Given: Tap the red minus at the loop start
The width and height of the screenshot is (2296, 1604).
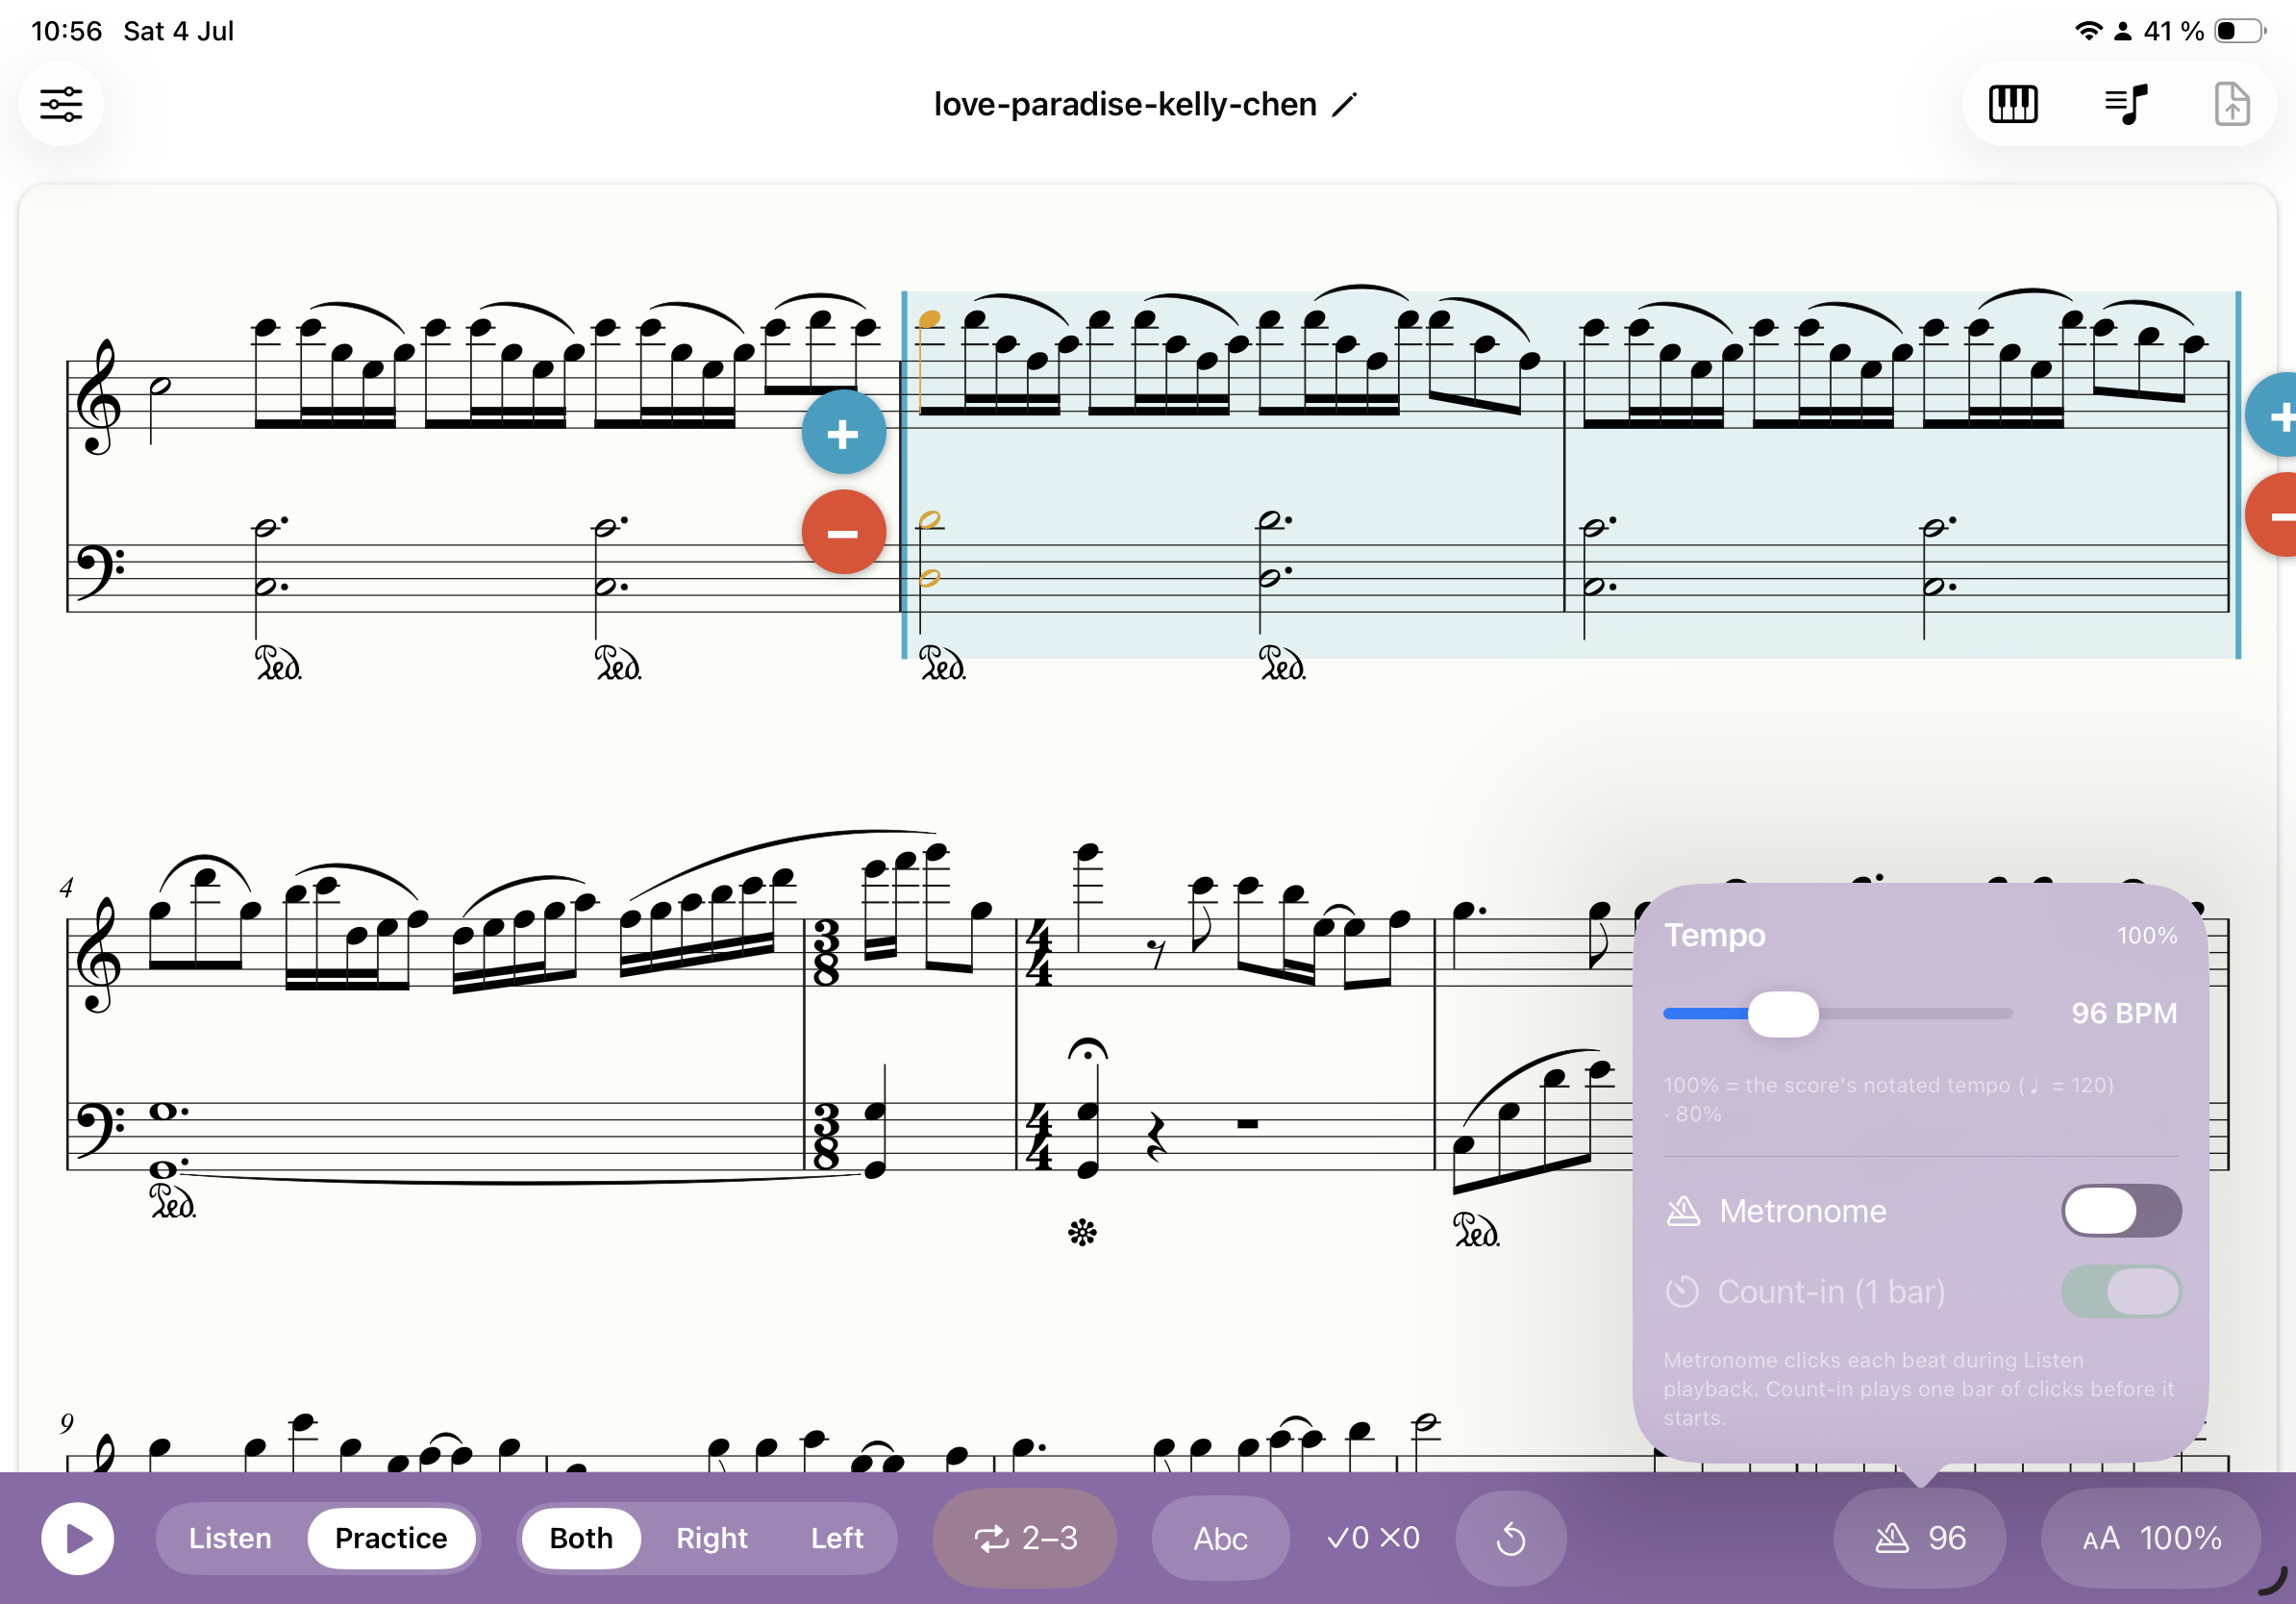Looking at the screenshot, I should tap(843, 532).
